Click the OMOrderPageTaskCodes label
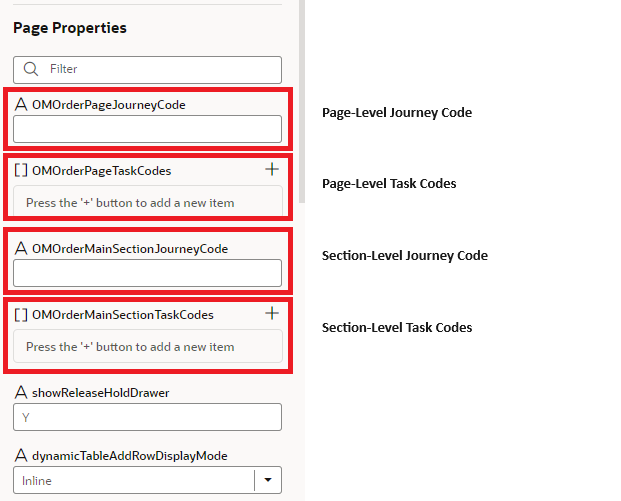621x501 pixels. pyautogui.click(x=101, y=171)
